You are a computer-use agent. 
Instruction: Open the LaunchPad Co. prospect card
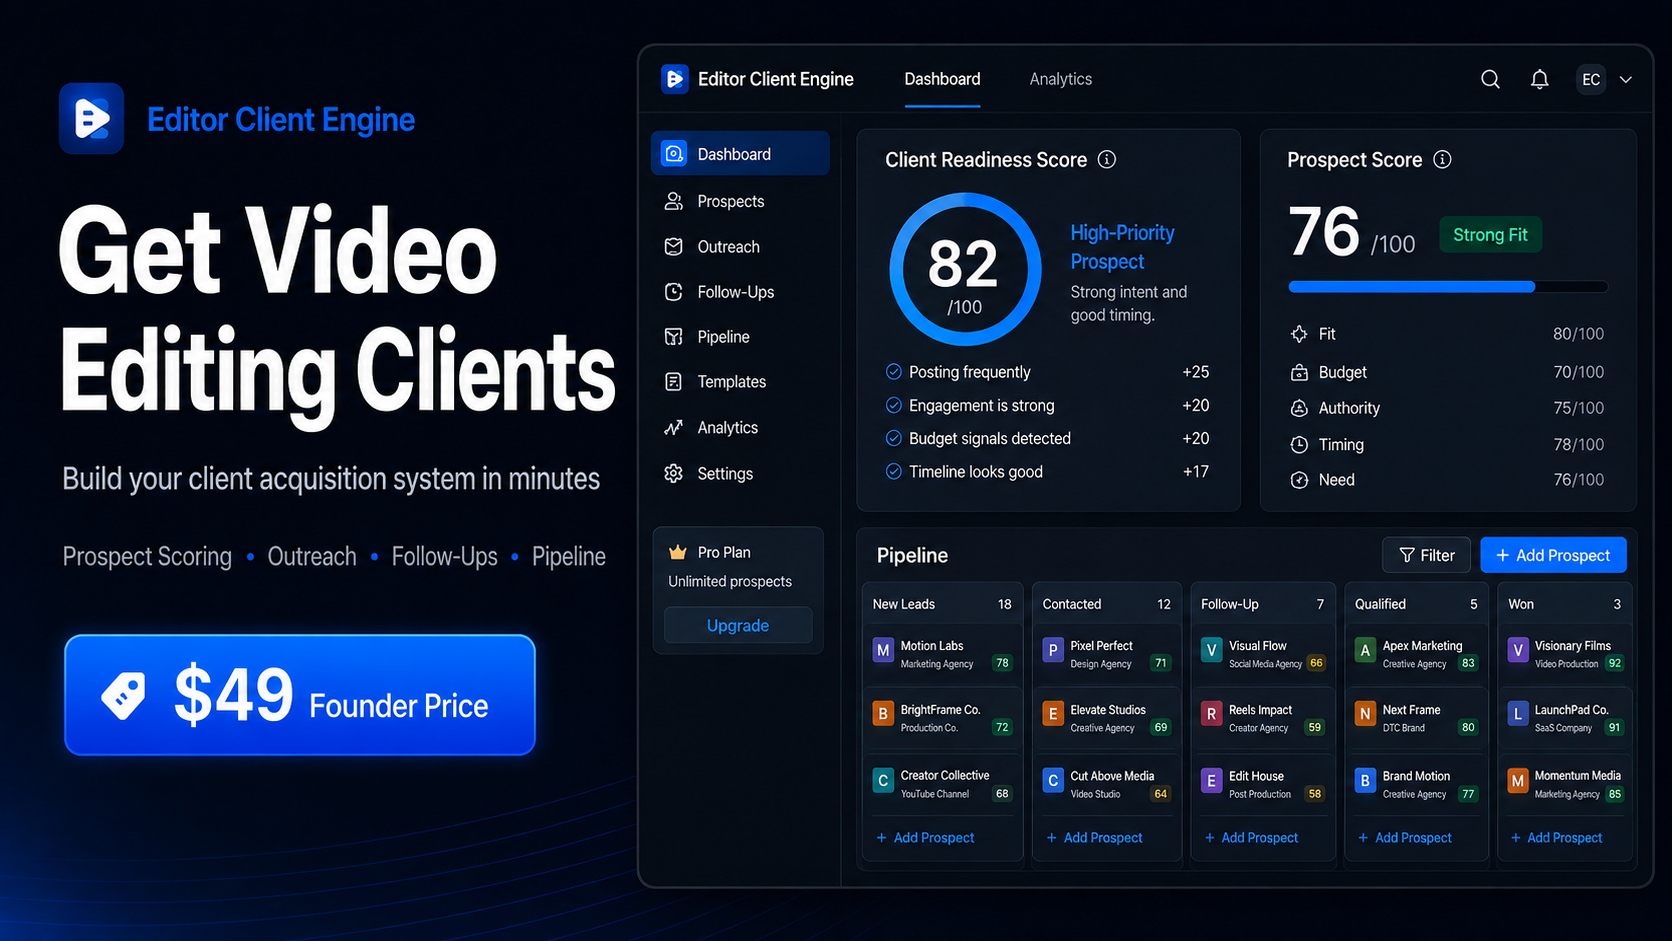coord(1564,718)
